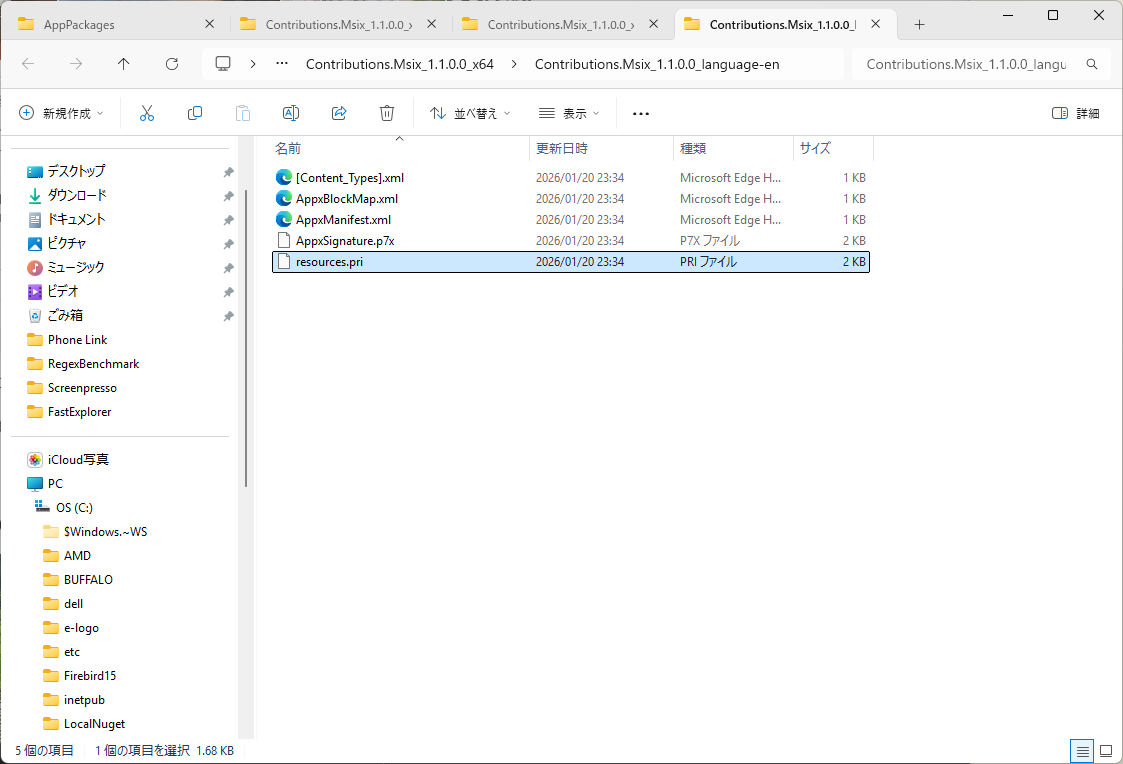The width and height of the screenshot is (1123, 764).
Task: Click the Copy icon in toolbar
Action: (195, 113)
